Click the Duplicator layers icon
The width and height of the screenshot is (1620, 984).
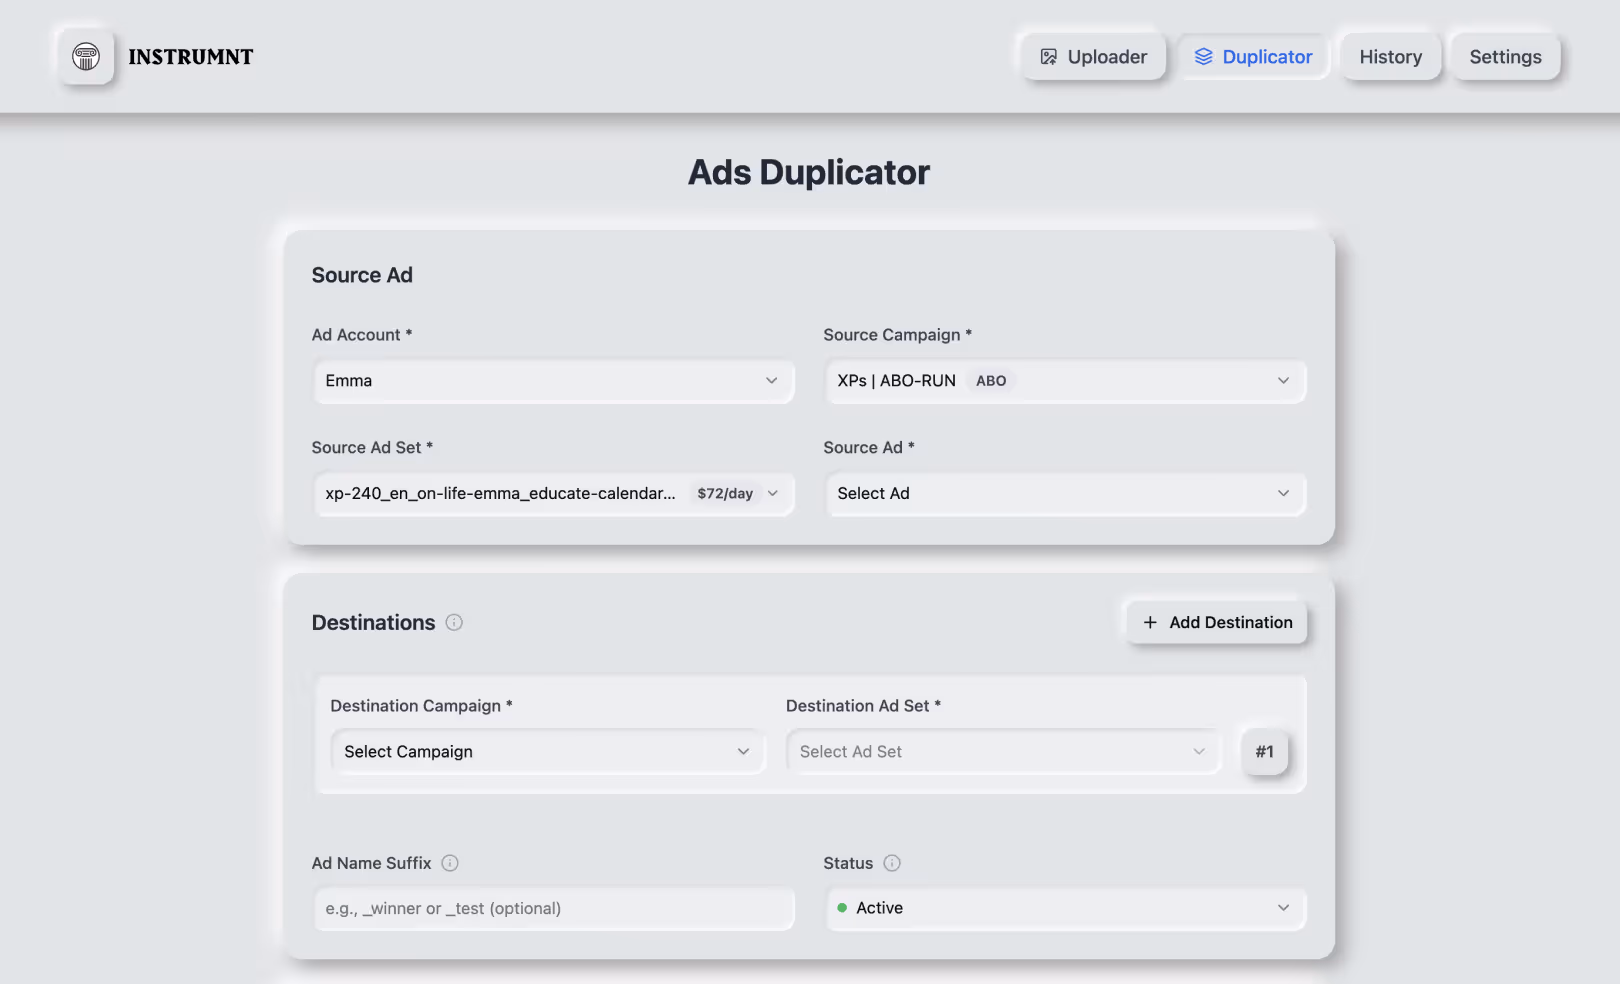(1203, 57)
